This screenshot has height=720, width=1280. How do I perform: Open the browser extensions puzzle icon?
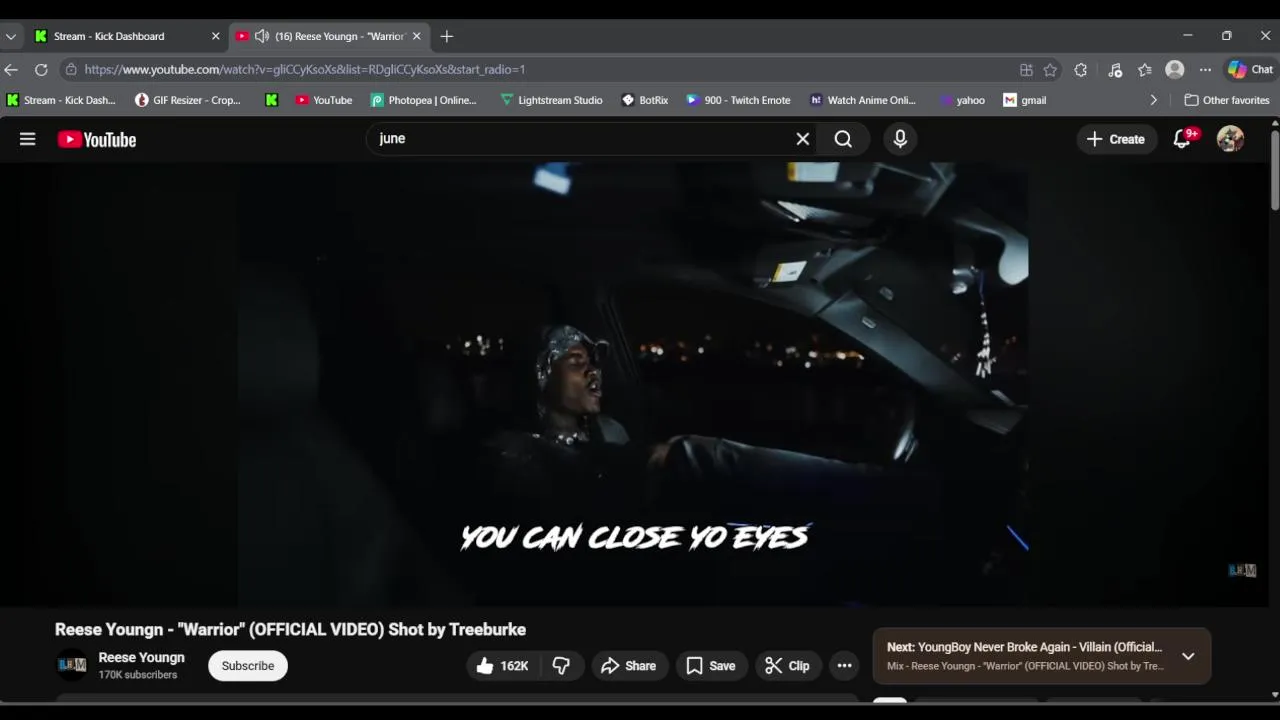(x=1081, y=70)
